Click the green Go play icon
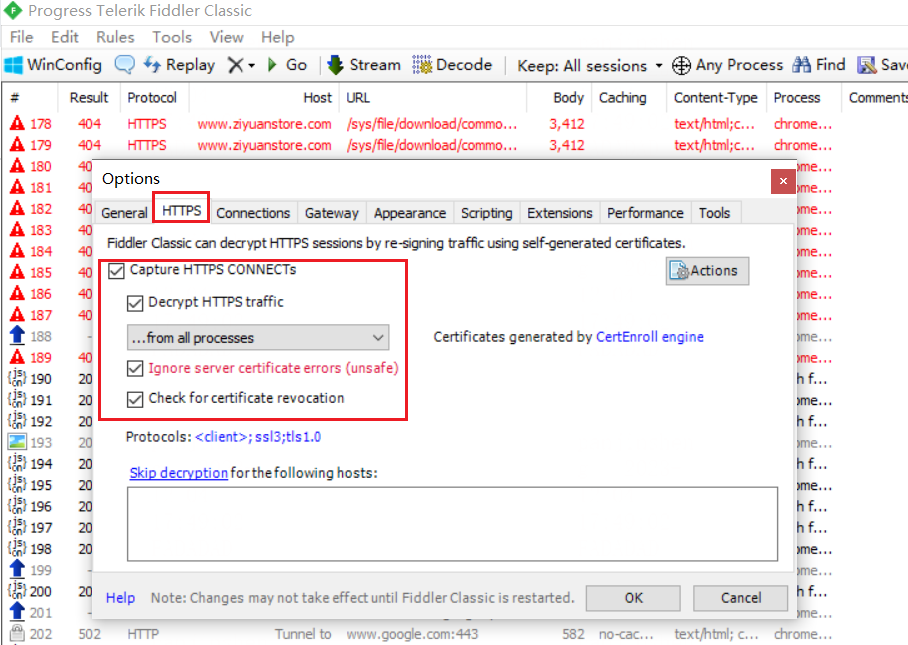Screen dimensions: 908x645 pyautogui.click(x=272, y=65)
